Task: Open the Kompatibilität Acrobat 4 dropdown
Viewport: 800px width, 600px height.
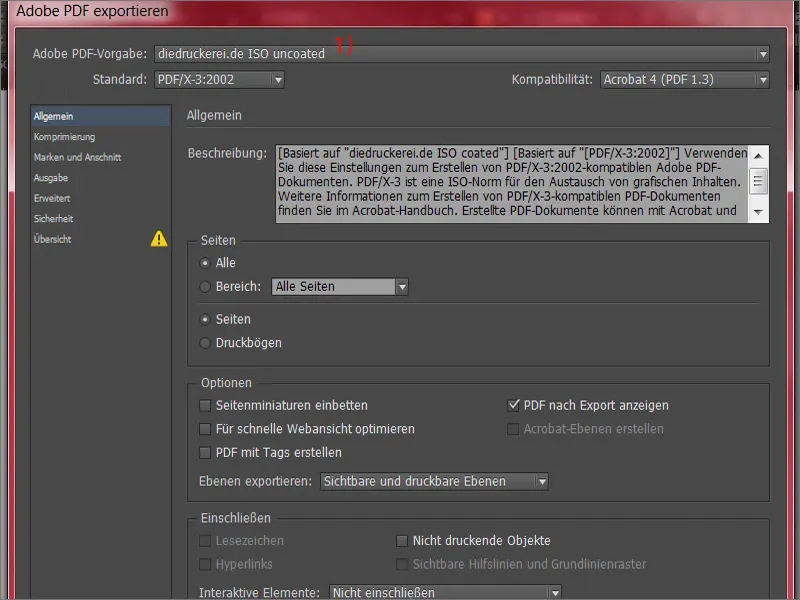Action: [685, 80]
